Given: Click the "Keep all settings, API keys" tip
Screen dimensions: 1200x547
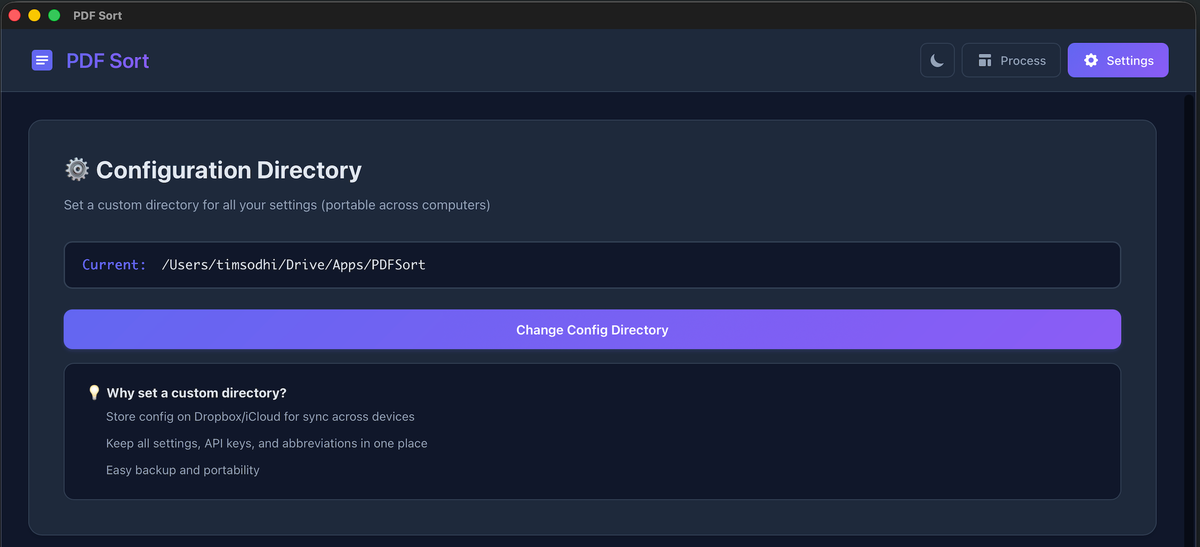Looking at the screenshot, I should [x=266, y=443].
